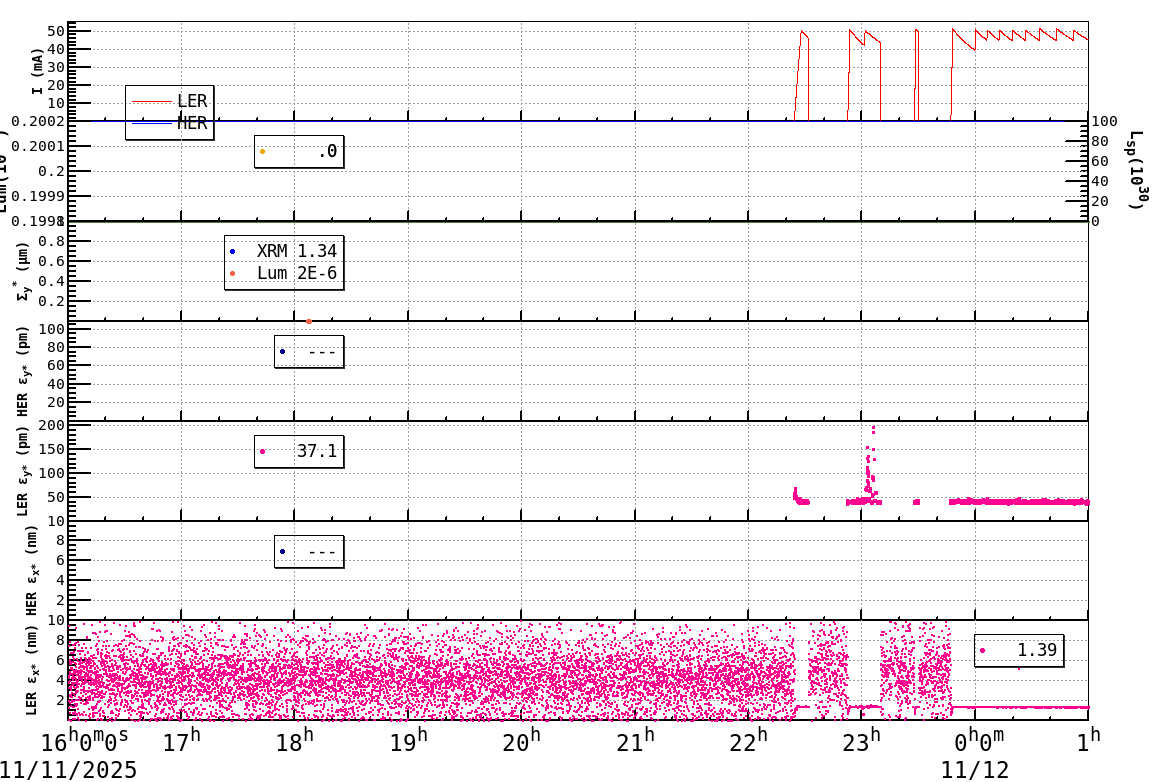Screen dimensions: 1160x782
Task: Click the 1h end time label
Action: tap(1088, 741)
